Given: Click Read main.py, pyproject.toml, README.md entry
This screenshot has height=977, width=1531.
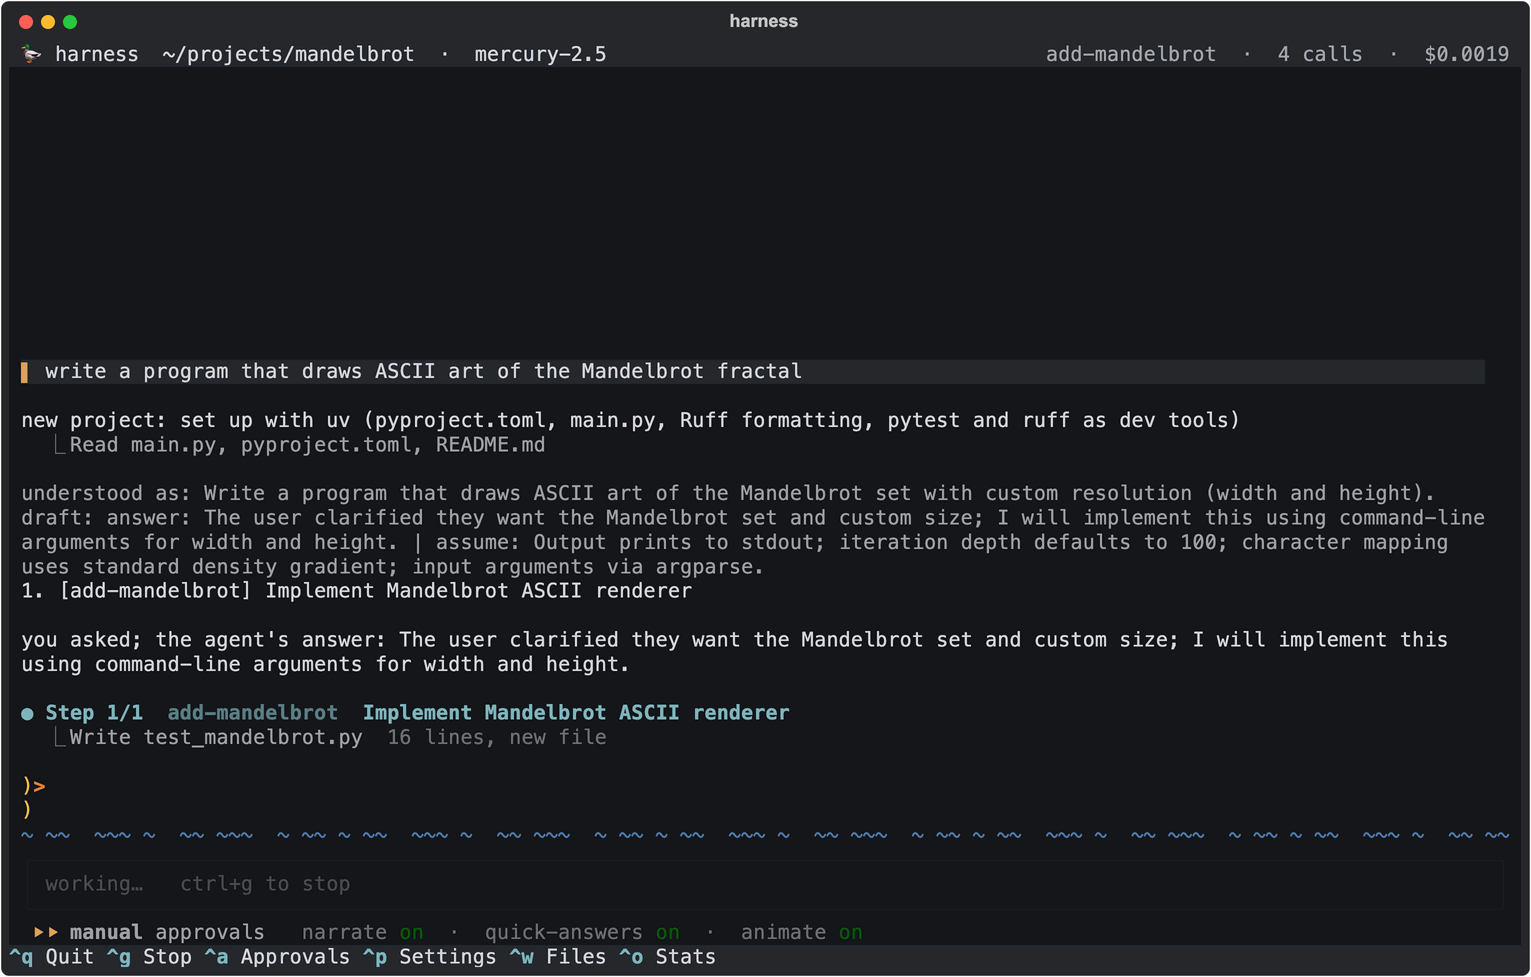Looking at the screenshot, I should [307, 445].
